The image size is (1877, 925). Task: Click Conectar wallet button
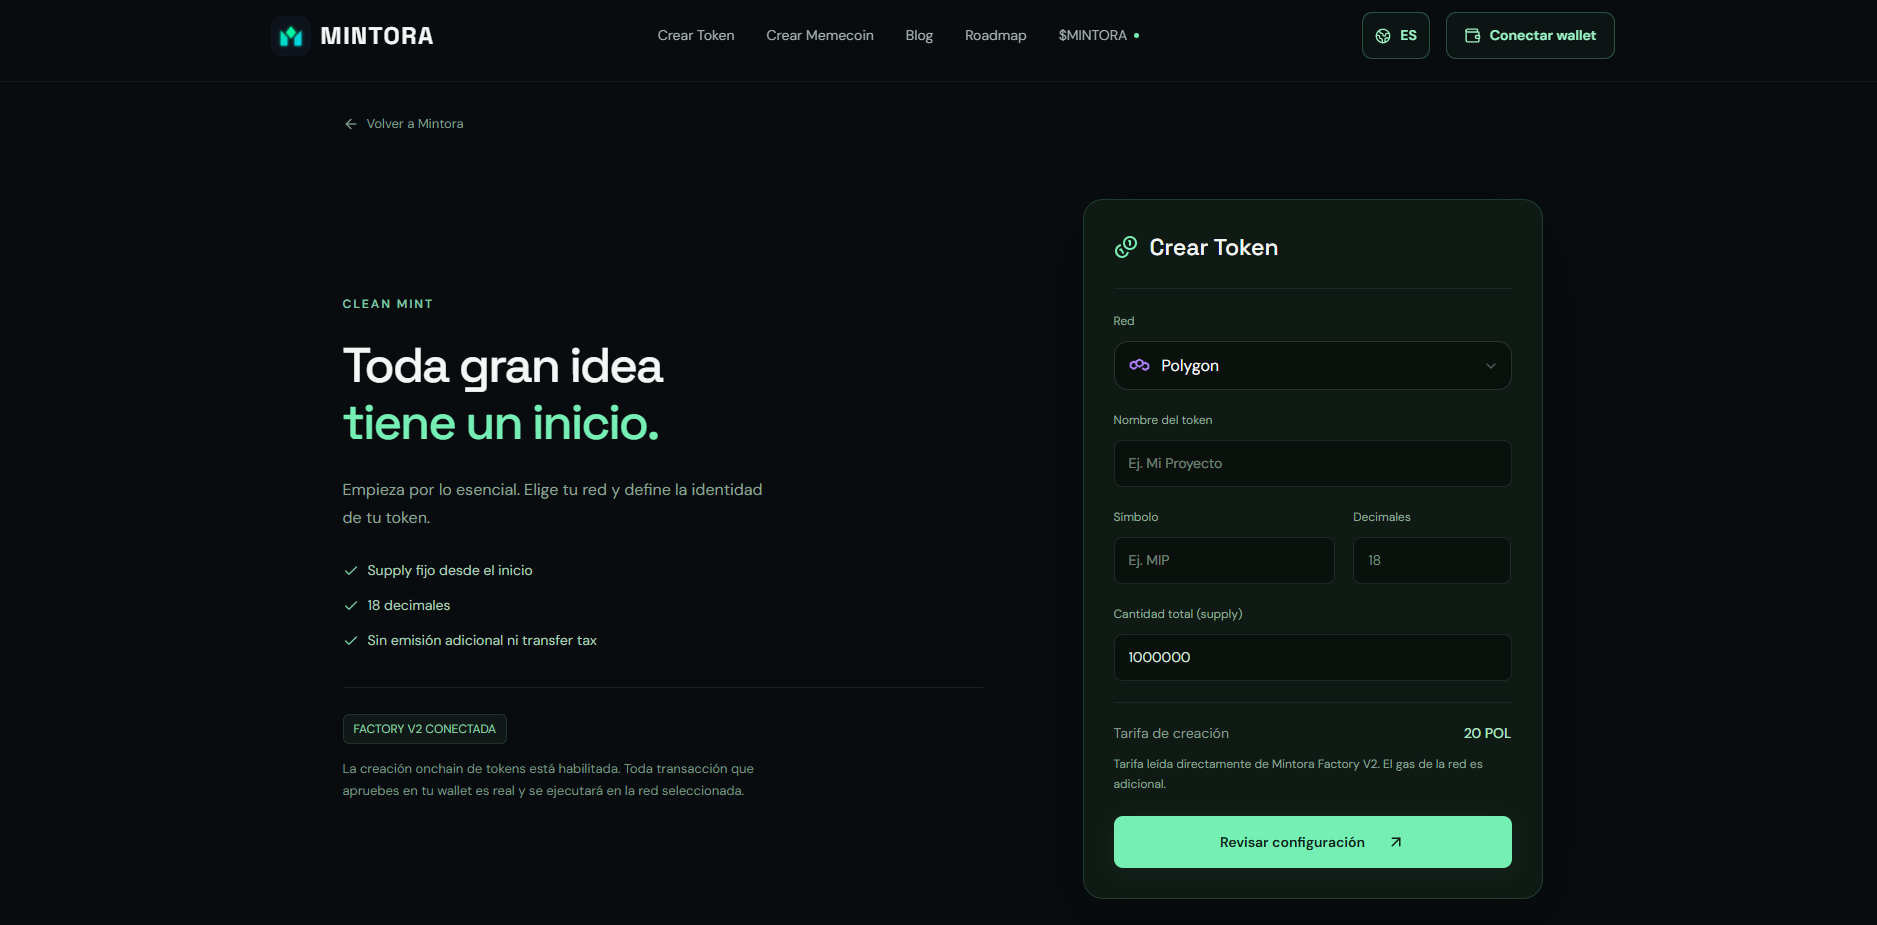(x=1530, y=35)
